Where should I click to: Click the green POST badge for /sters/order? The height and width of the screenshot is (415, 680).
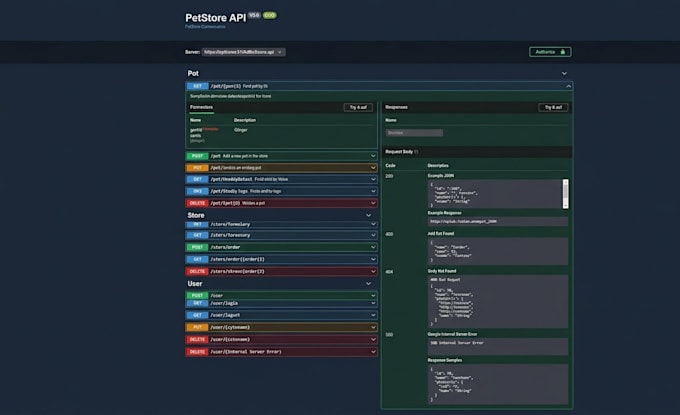[x=197, y=247]
